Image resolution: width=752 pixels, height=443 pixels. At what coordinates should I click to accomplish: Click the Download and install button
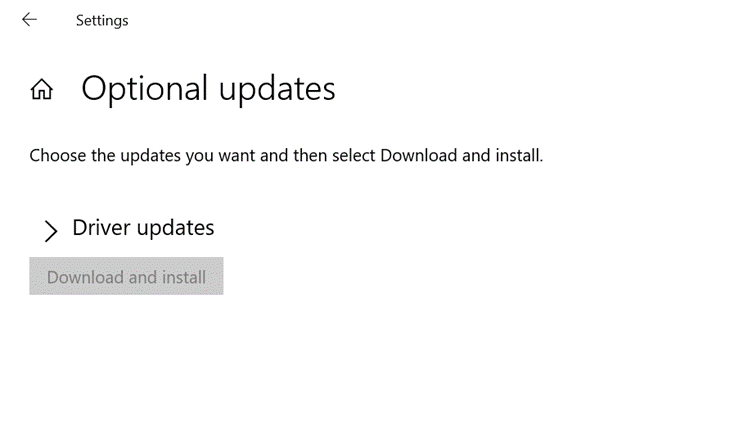pyautogui.click(x=126, y=277)
